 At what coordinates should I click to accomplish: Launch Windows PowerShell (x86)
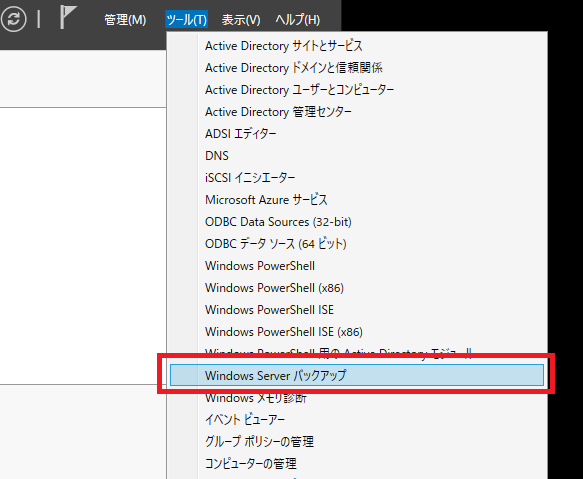(357, 287)
